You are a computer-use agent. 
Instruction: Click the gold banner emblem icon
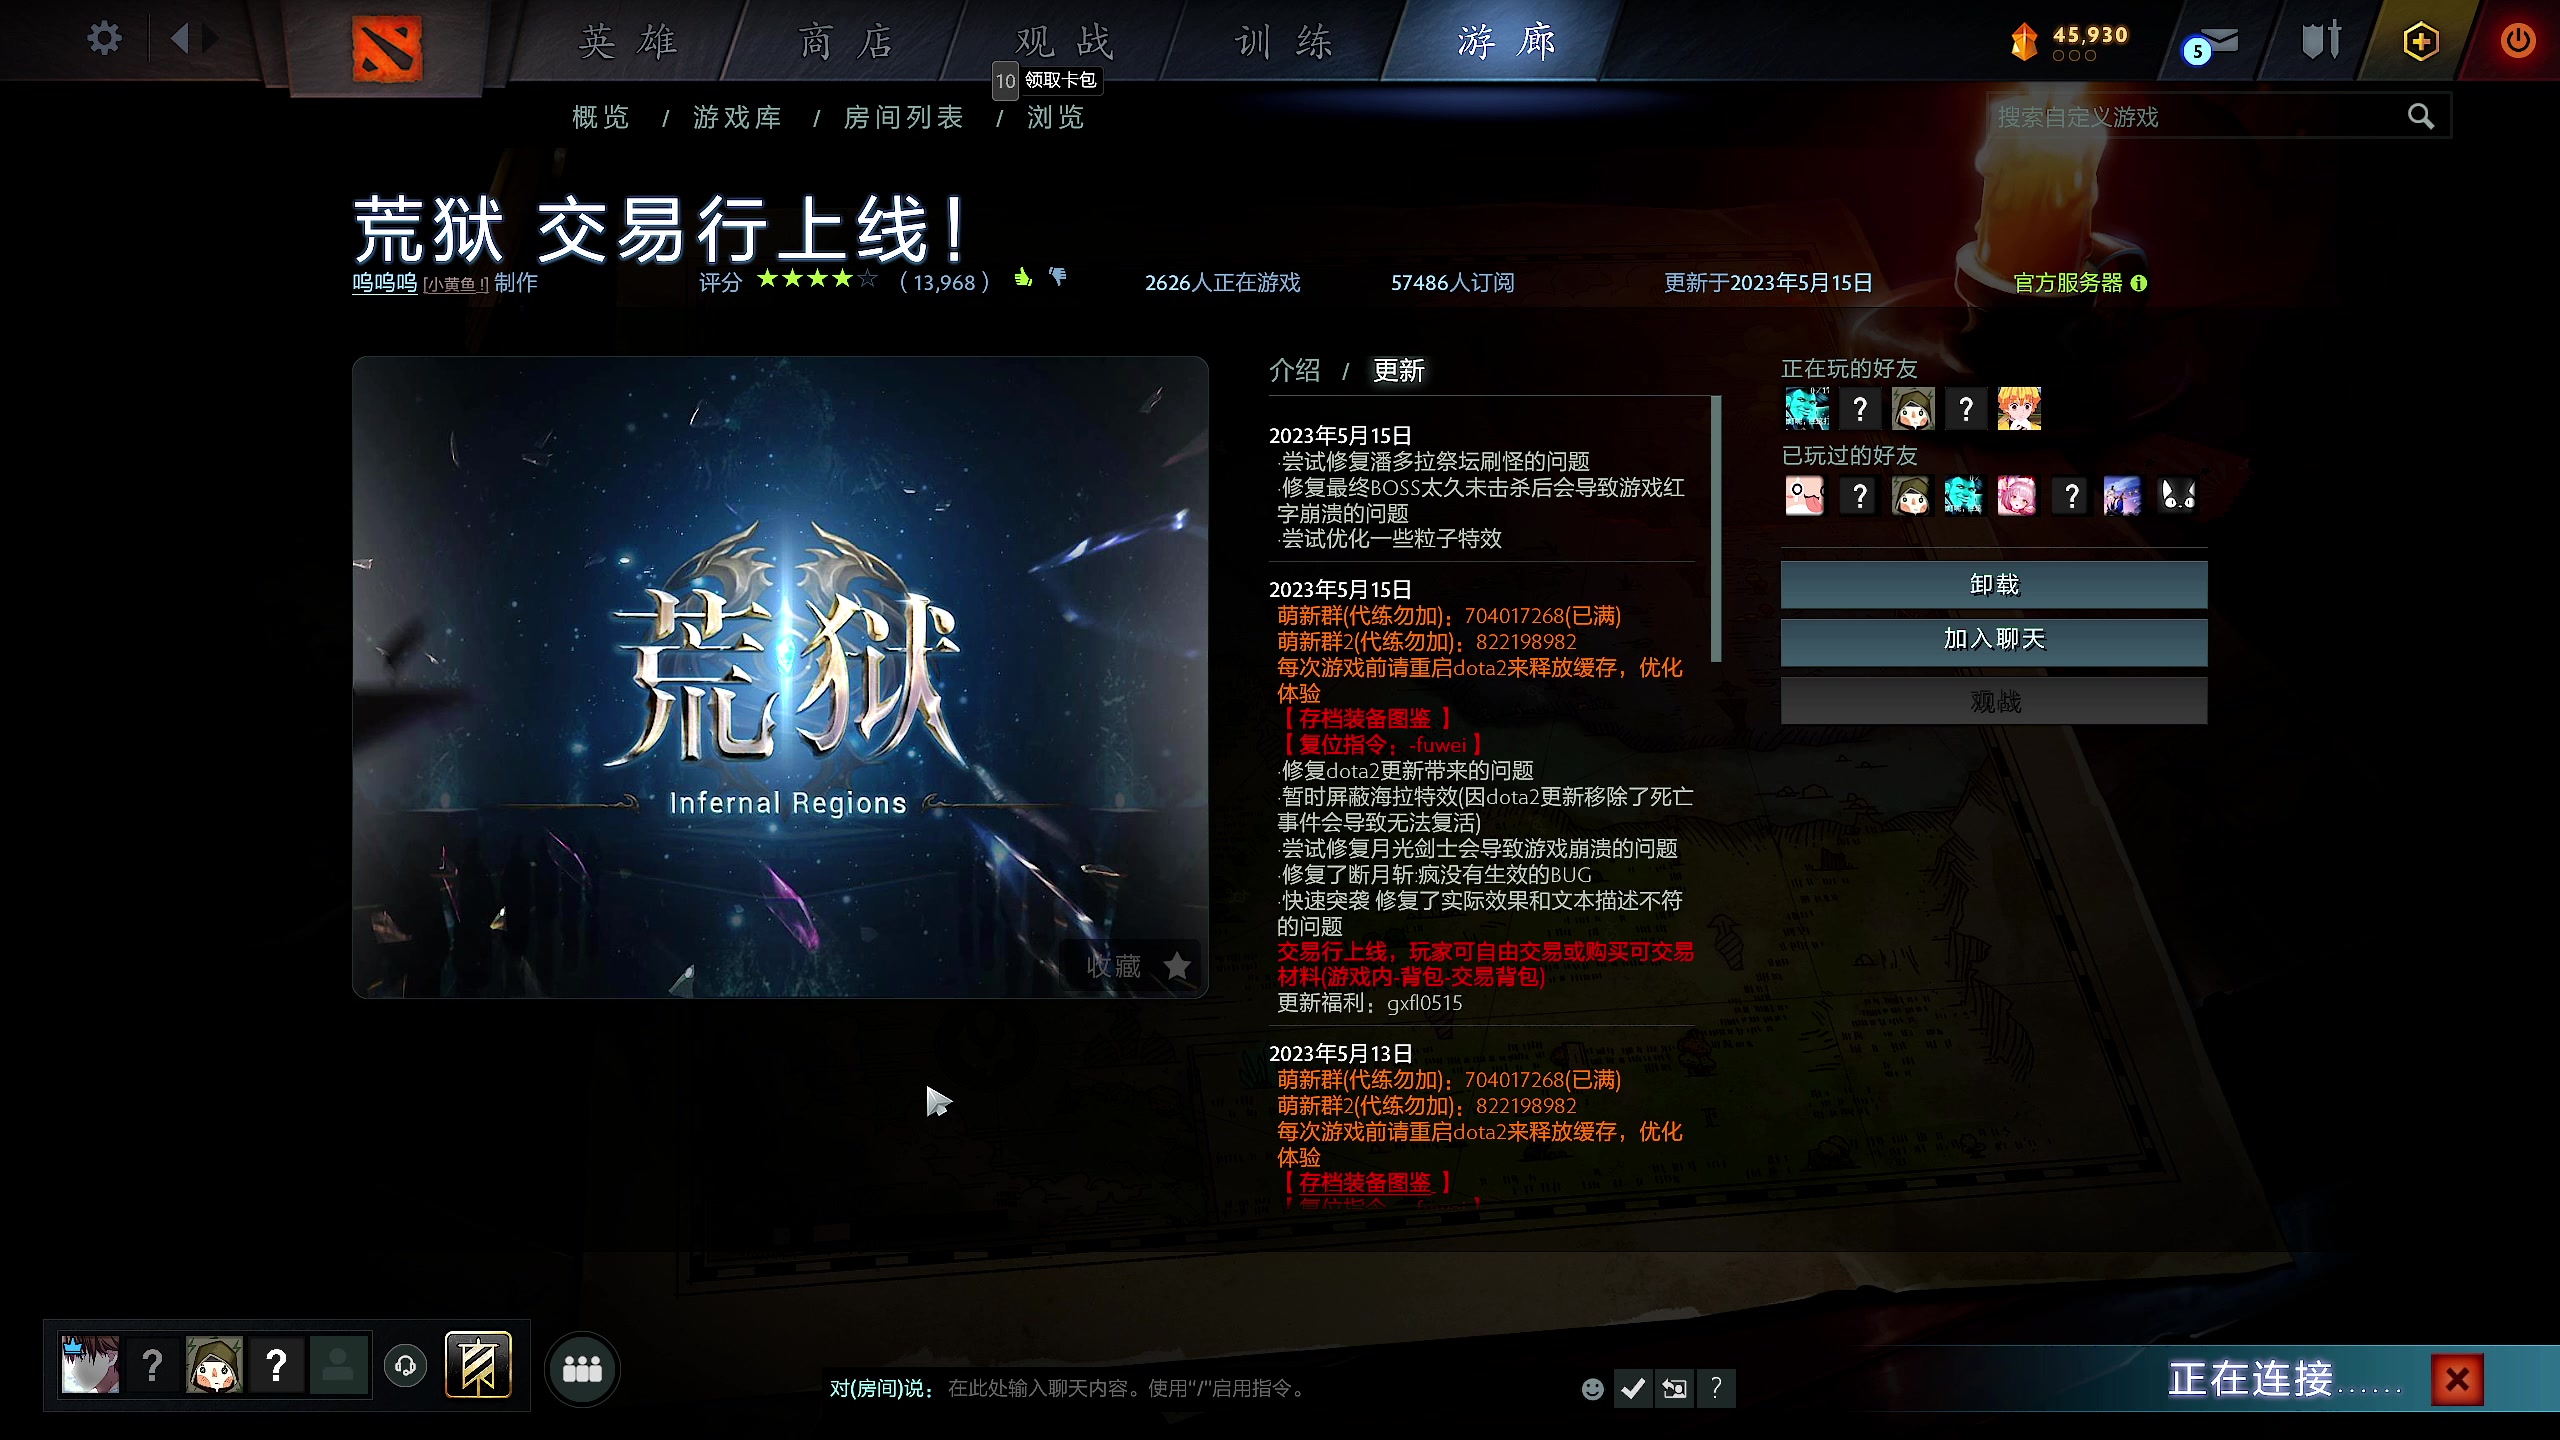[x=478, y=1365]
